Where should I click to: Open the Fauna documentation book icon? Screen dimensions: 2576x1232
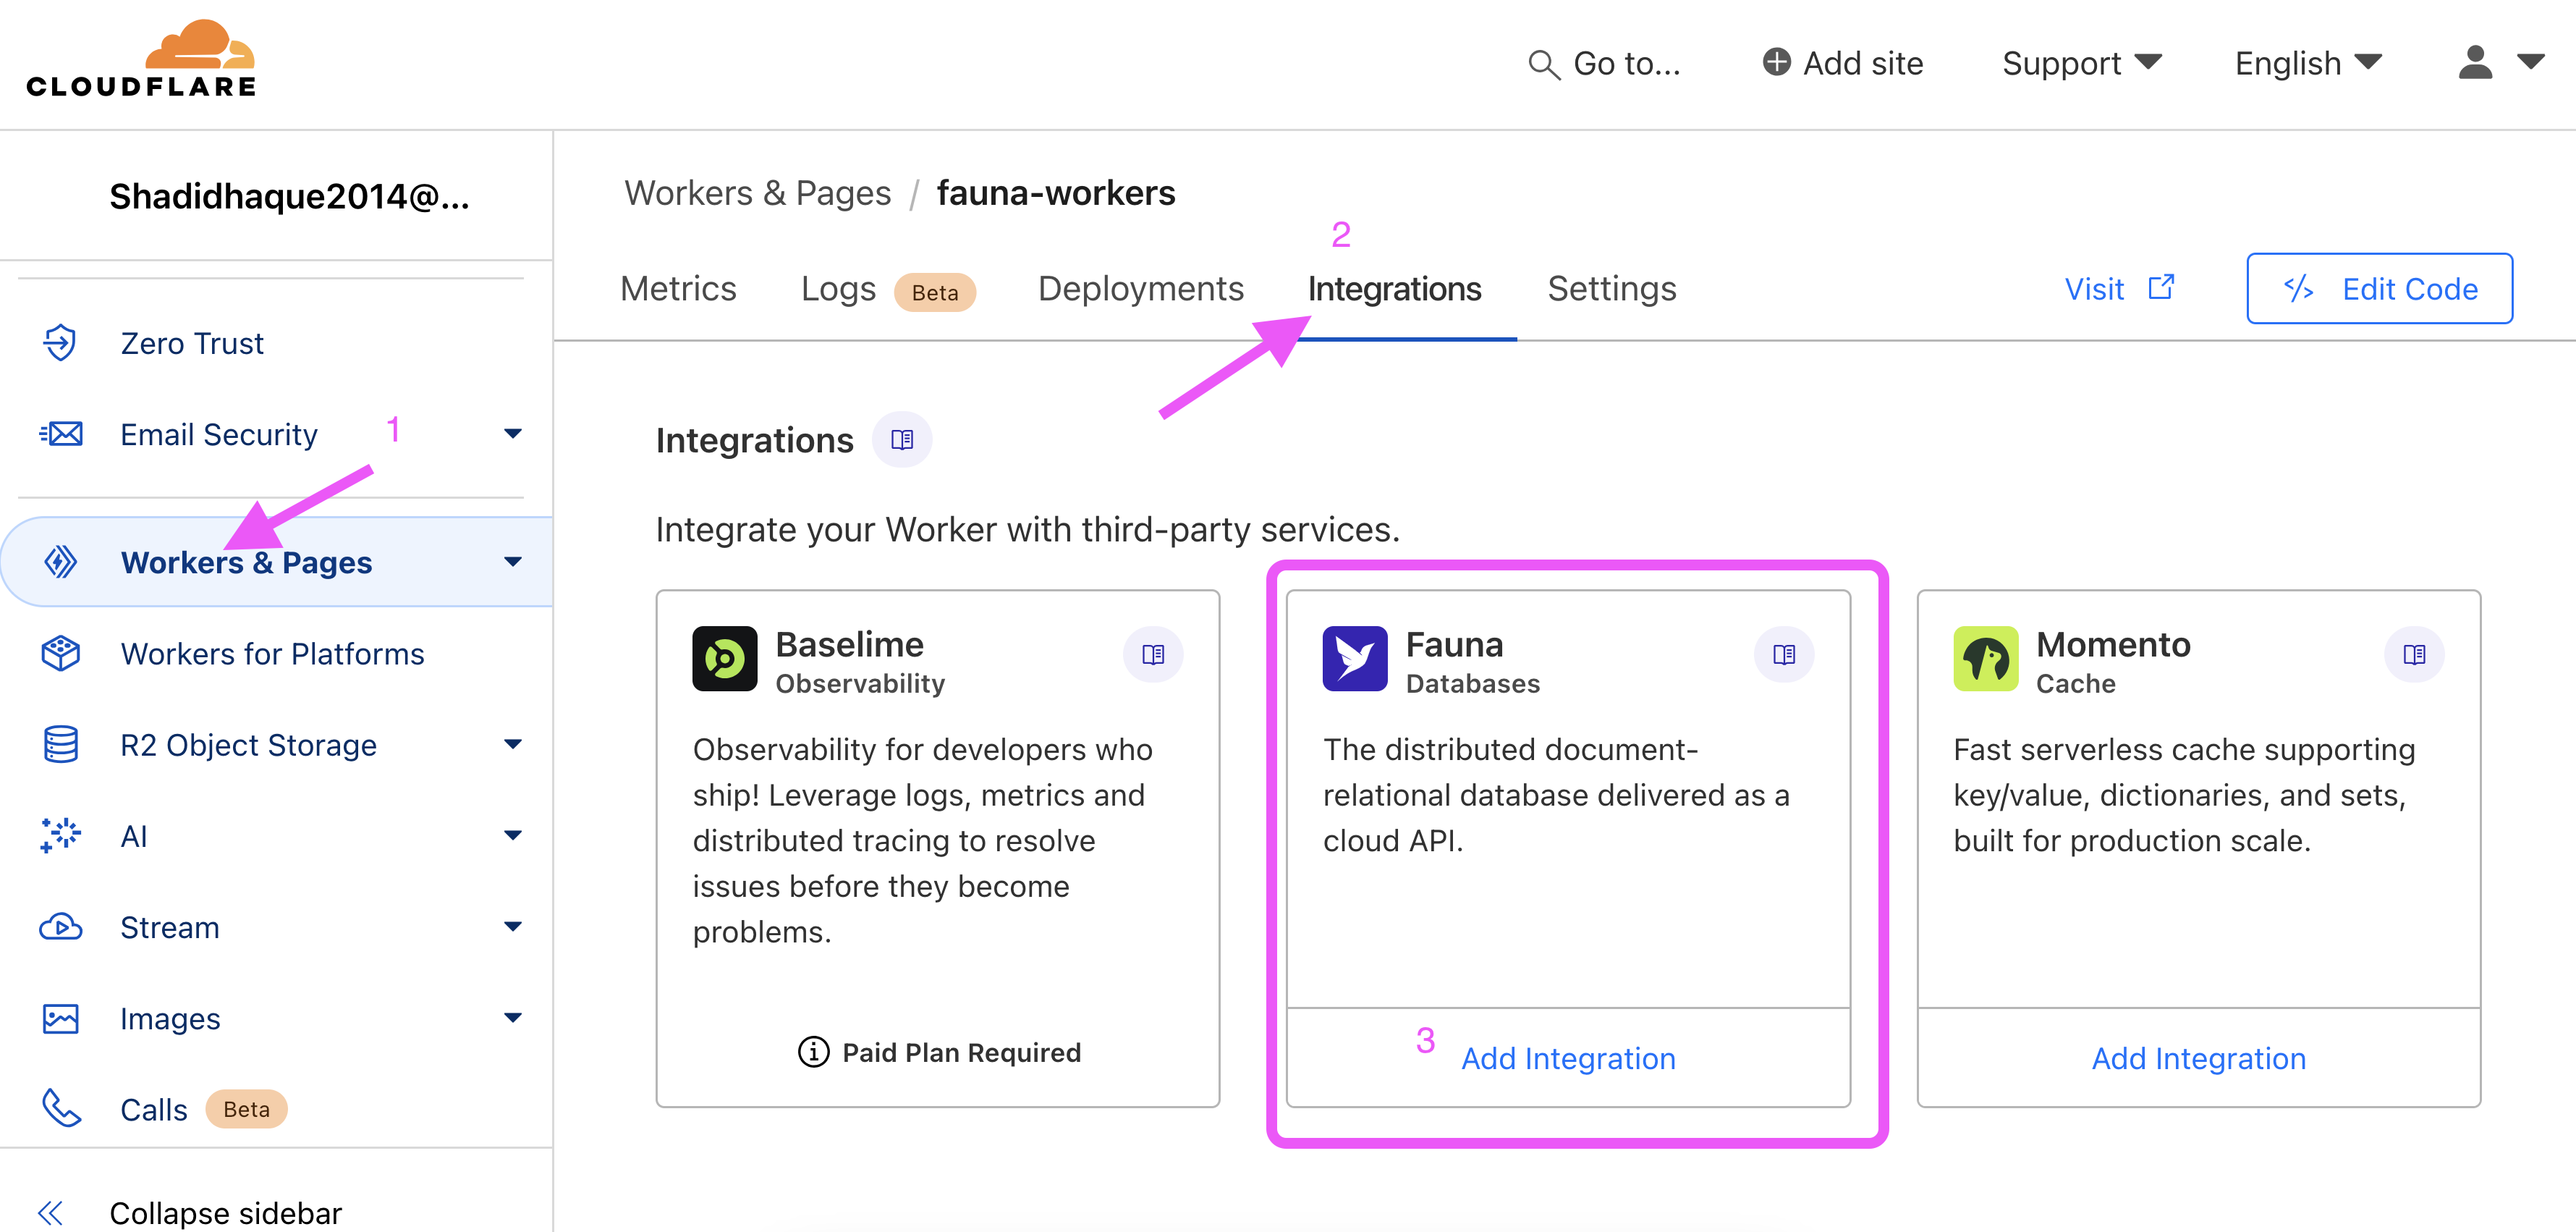pyautogui.click(x=1784, y=654)
